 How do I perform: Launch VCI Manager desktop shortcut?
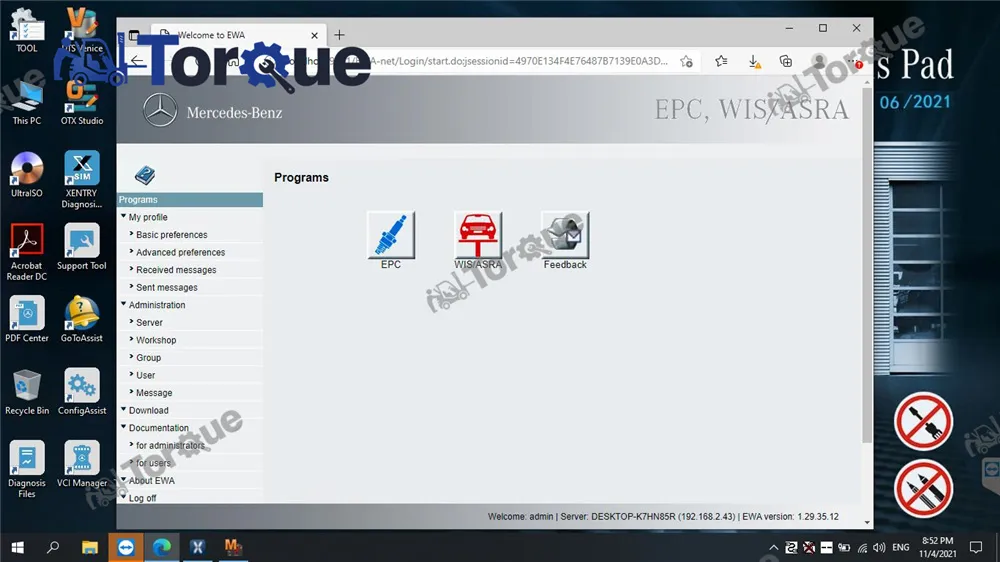pyautogui.click(x=82, y=464)
